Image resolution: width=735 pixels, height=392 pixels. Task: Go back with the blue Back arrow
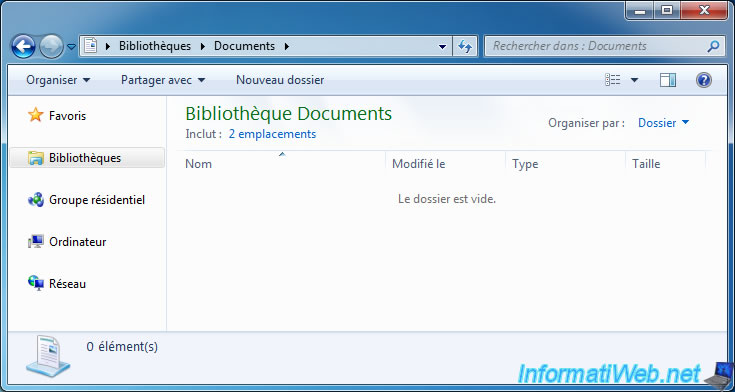(x=23, y=47)
